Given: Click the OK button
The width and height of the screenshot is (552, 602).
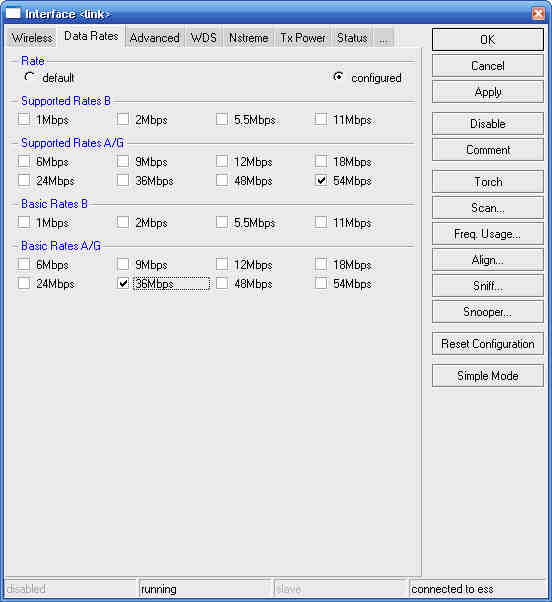Looking at the screenshot, I should (x=488, y=40).
